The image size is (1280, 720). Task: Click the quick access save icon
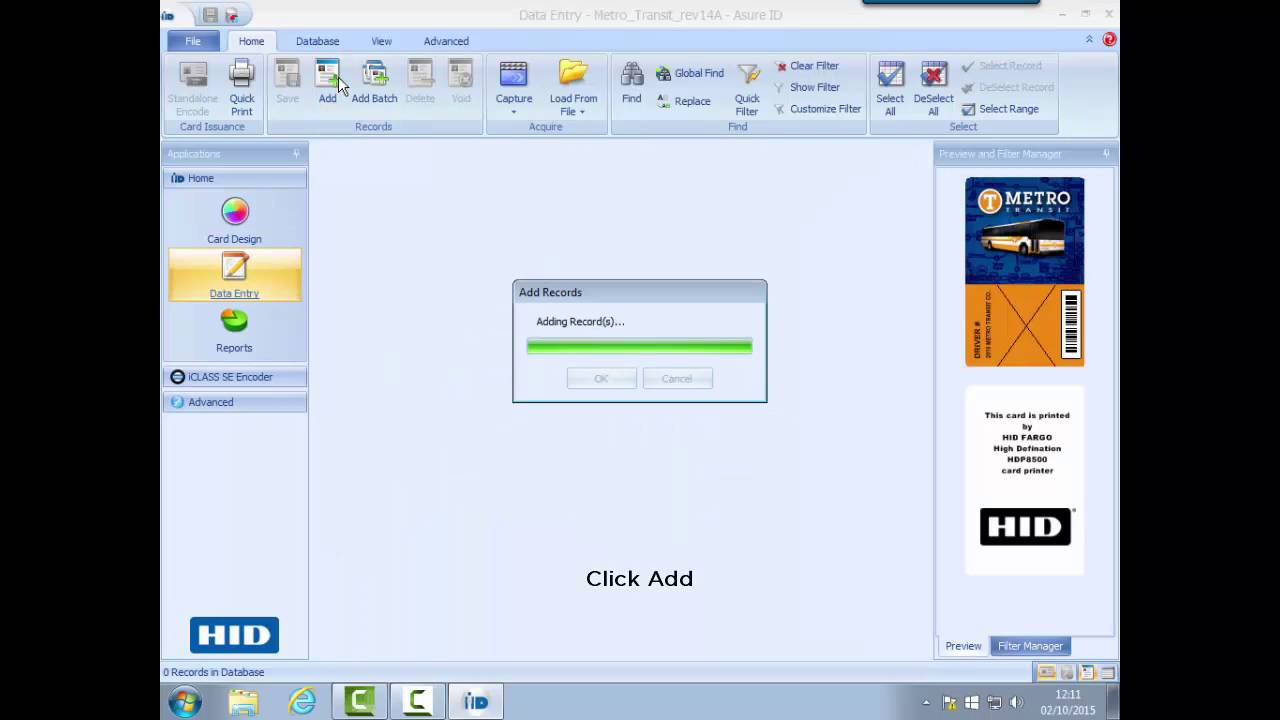click(x=210, y=15)
